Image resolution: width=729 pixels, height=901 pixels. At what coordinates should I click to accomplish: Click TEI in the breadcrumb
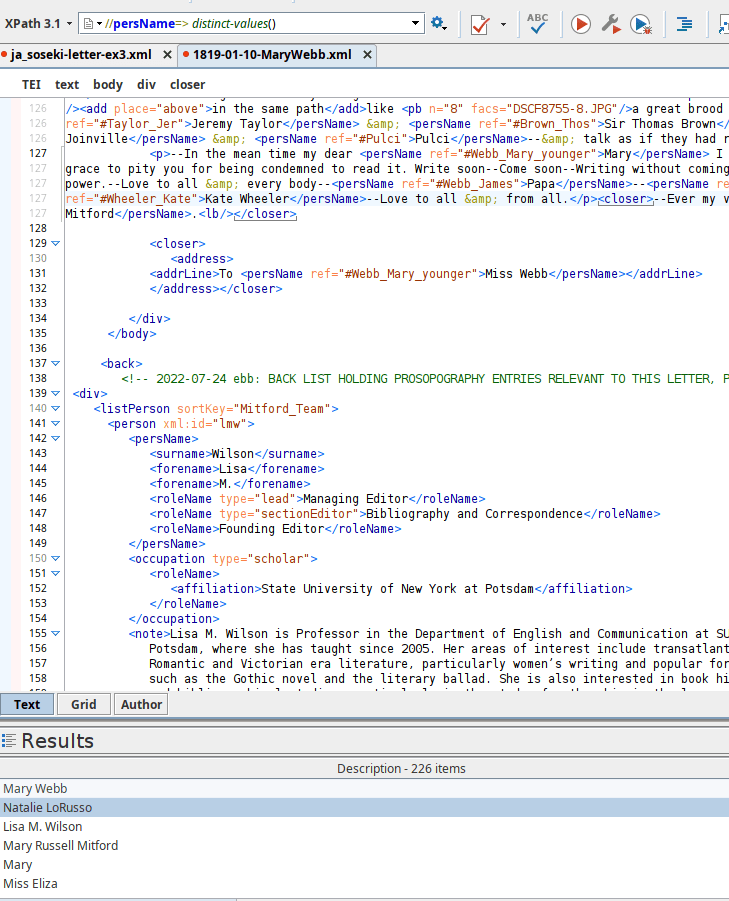click(31, 84)
